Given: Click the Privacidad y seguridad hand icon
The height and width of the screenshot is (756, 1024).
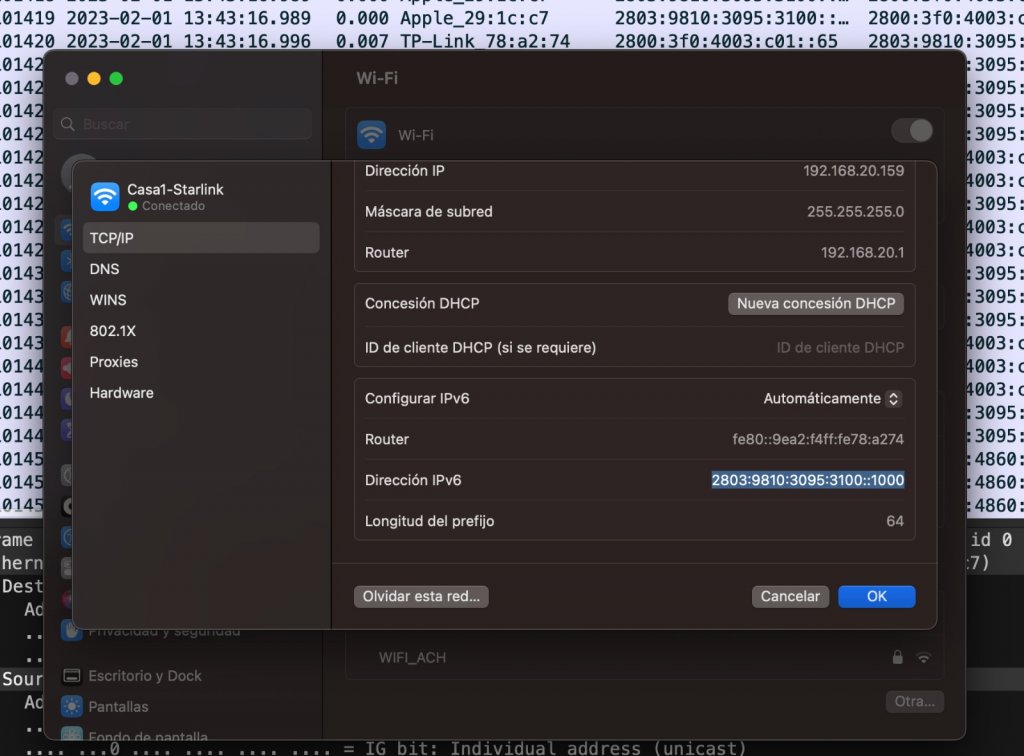Looking at the screenshot, I should coord(71,629).
